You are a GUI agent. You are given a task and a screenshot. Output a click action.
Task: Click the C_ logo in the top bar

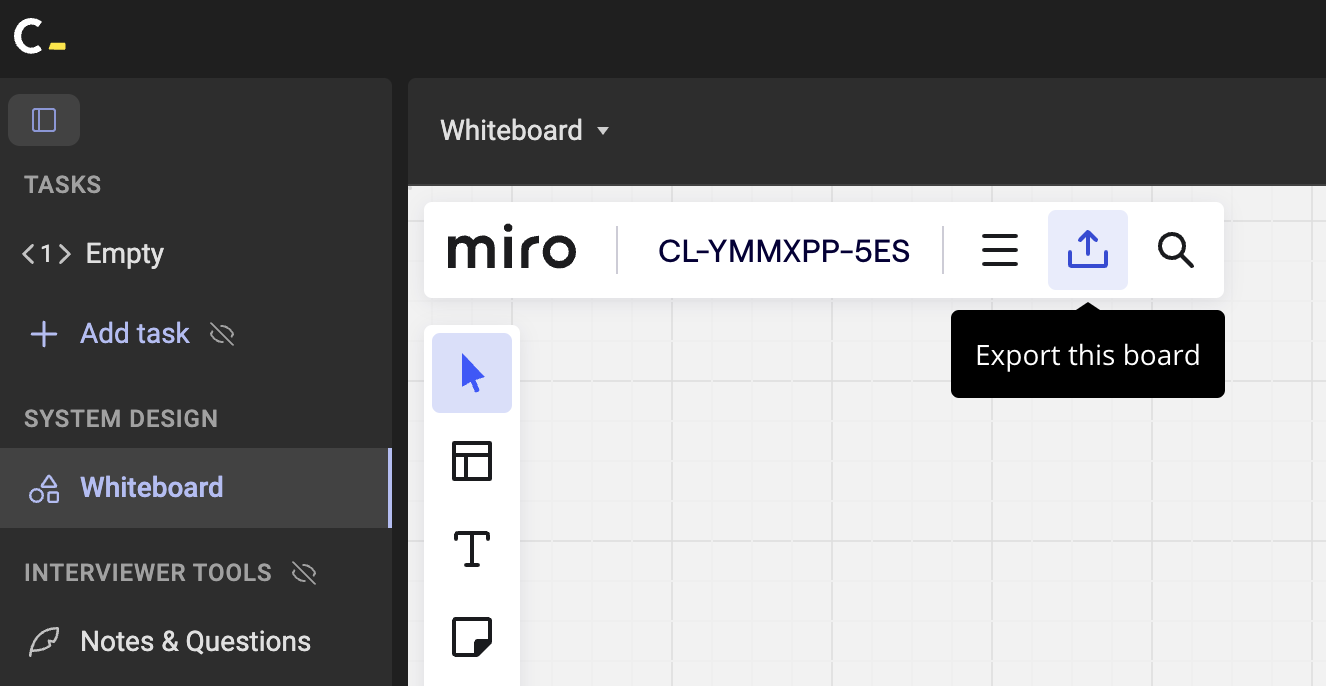click(x=40, y=37)
